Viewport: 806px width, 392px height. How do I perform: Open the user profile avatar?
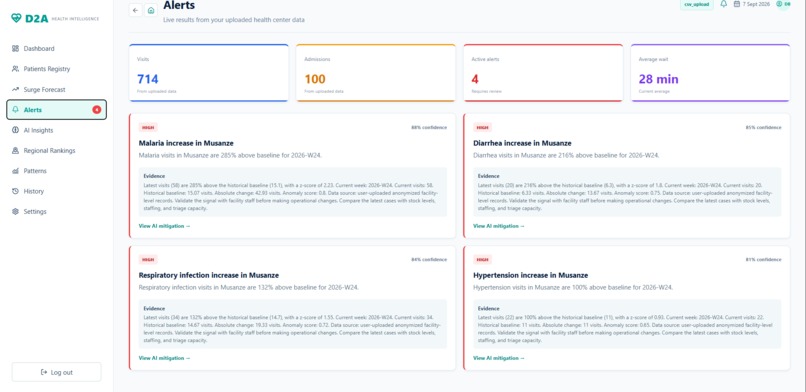coord(783,4)
